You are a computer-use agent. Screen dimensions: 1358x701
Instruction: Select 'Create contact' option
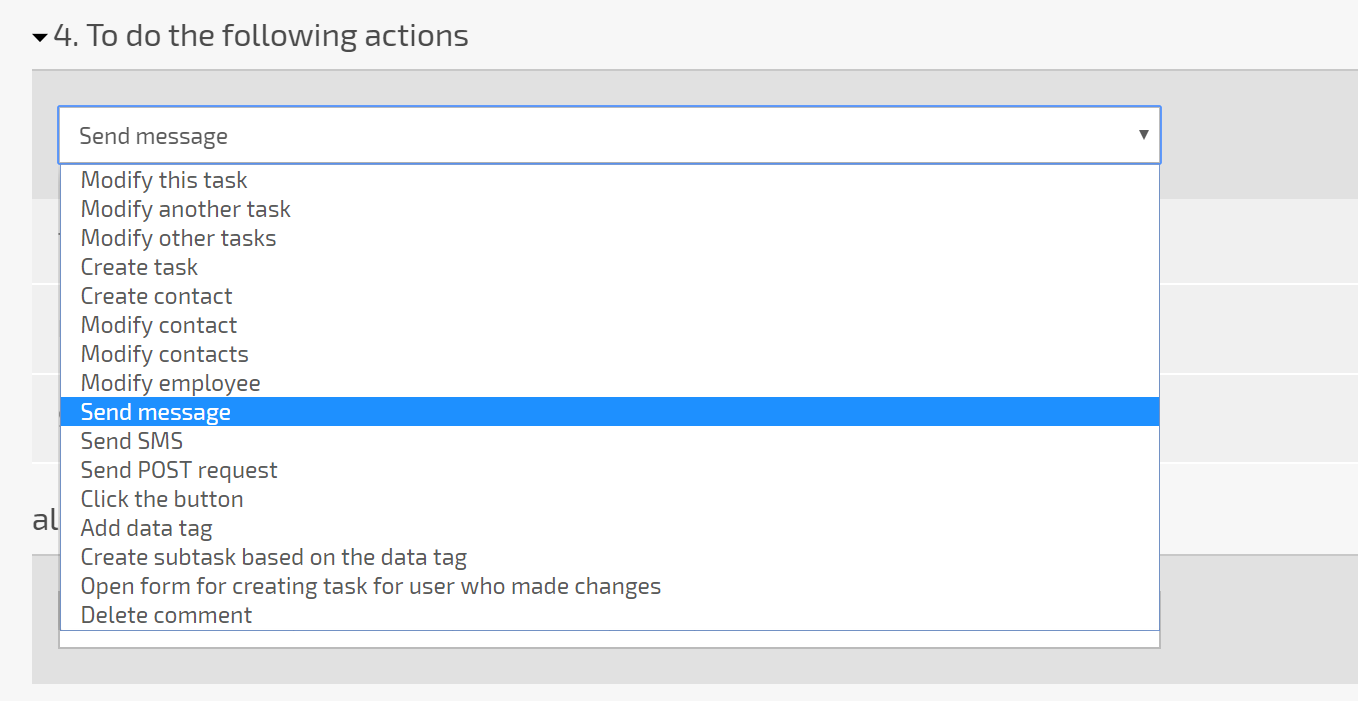click(x=609, y=296)
